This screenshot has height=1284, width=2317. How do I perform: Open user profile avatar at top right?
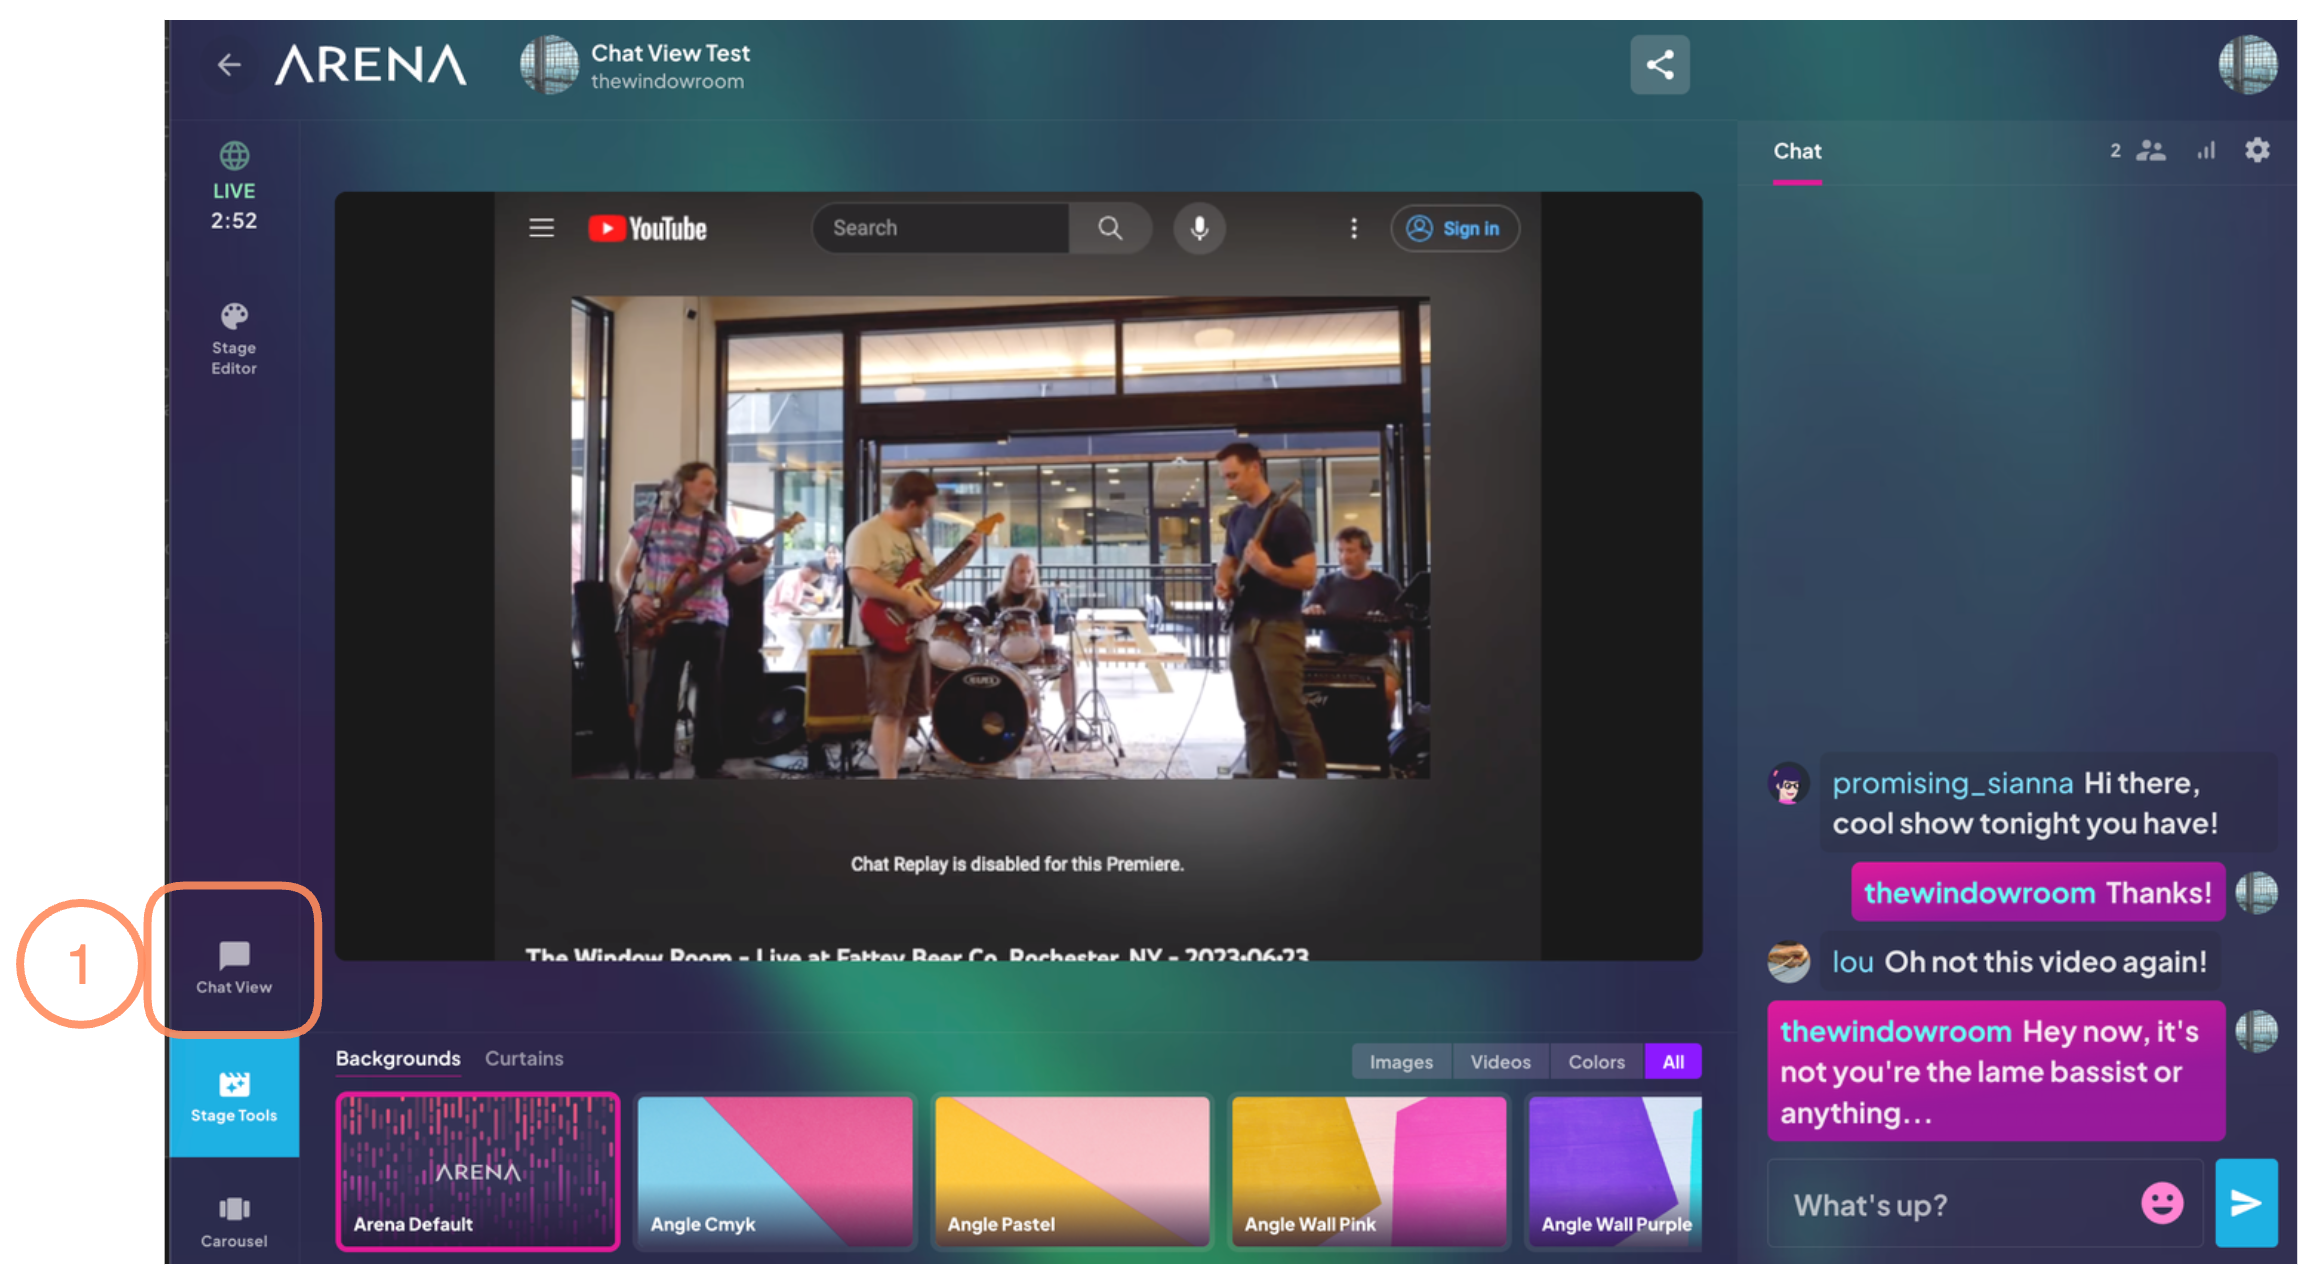pos(2247,65)
